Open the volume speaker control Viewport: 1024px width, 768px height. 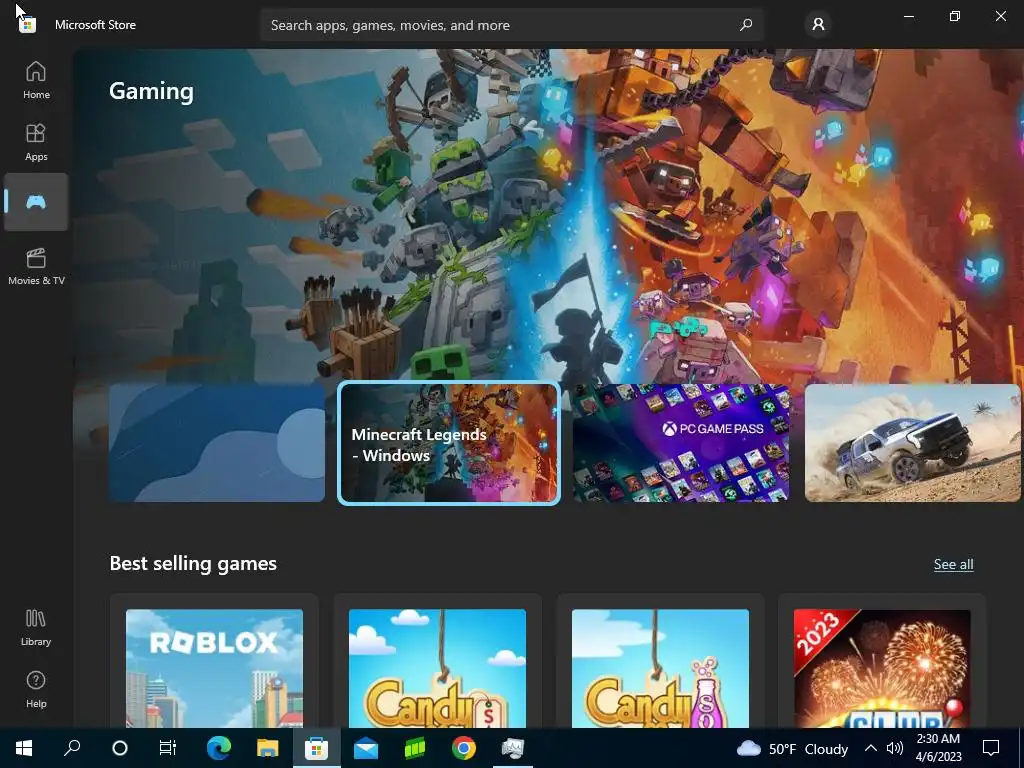[895, 748]
